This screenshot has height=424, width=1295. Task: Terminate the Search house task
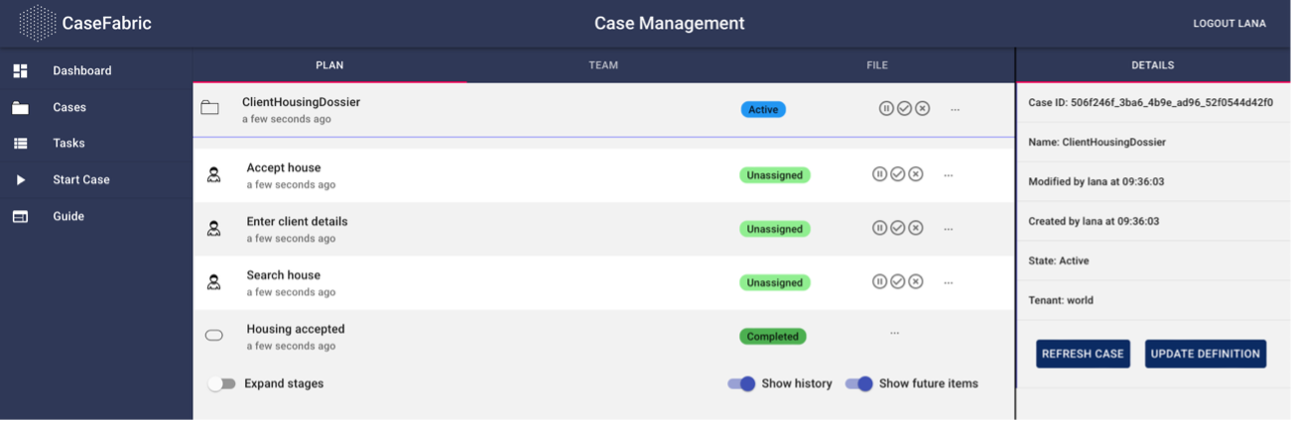916,282
